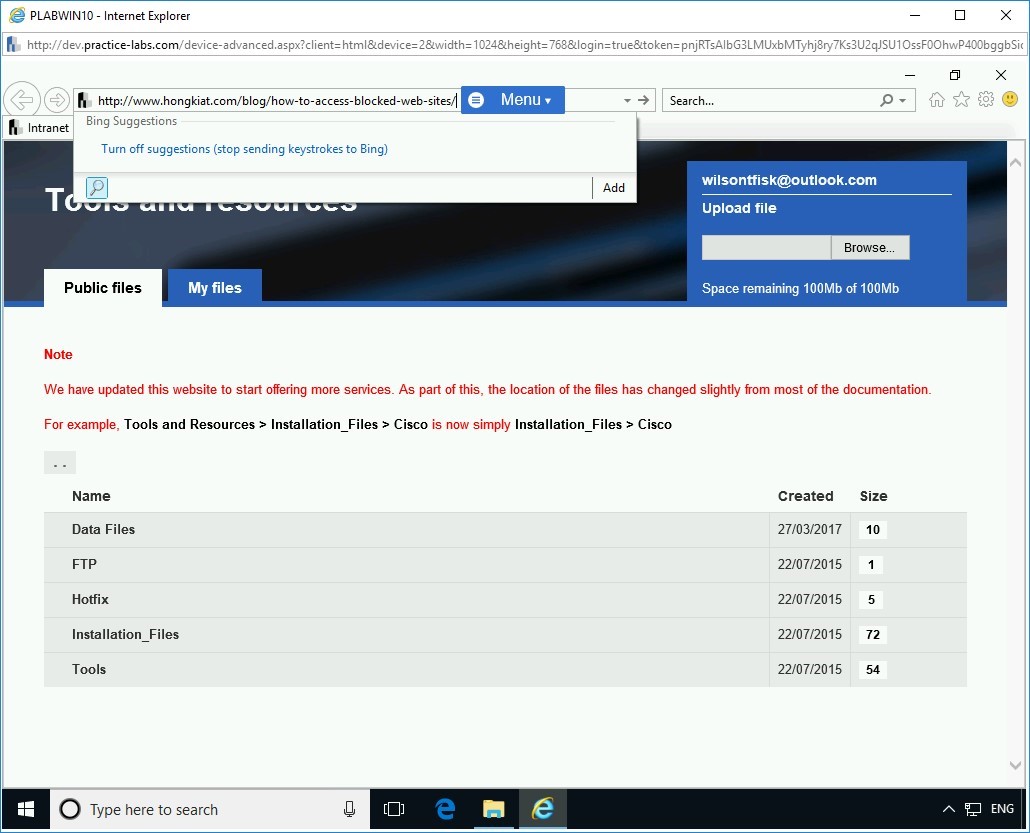This screenshot has width=1030, height=833.
Task: Open browser settings via the gear icon
Action: [x=986, y=100]
